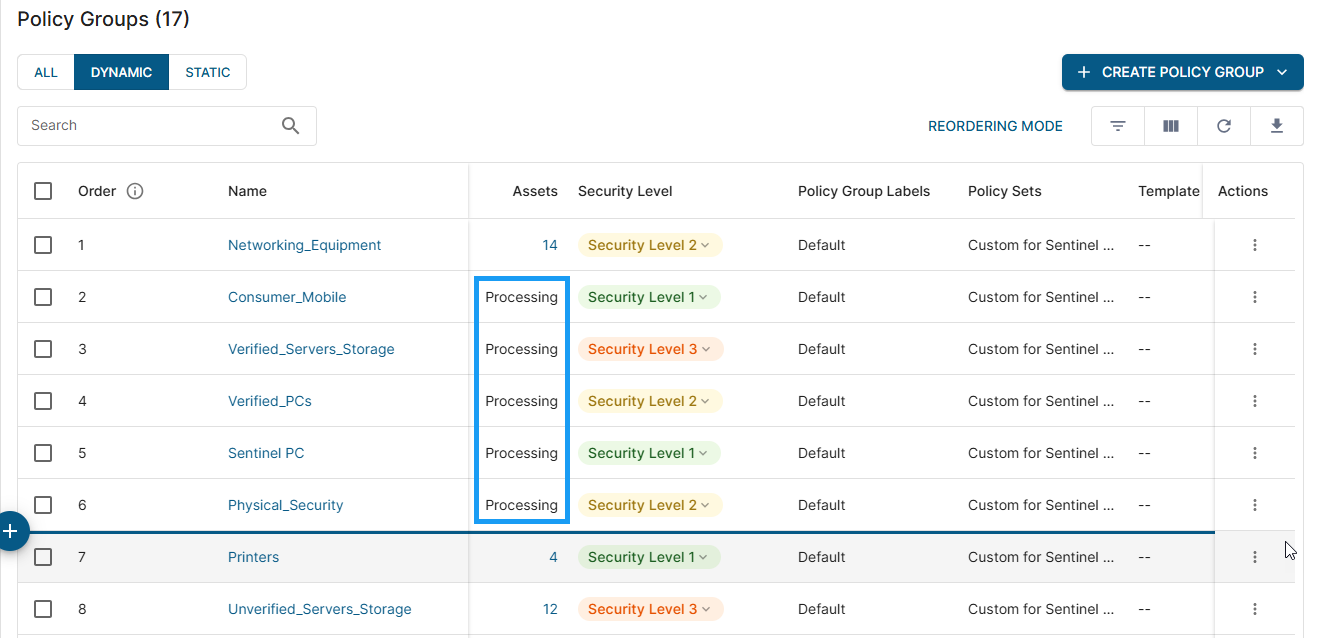Click the info icon beside Order
The width and height of the screenshot is (1318, 638).
click(135, 191)
